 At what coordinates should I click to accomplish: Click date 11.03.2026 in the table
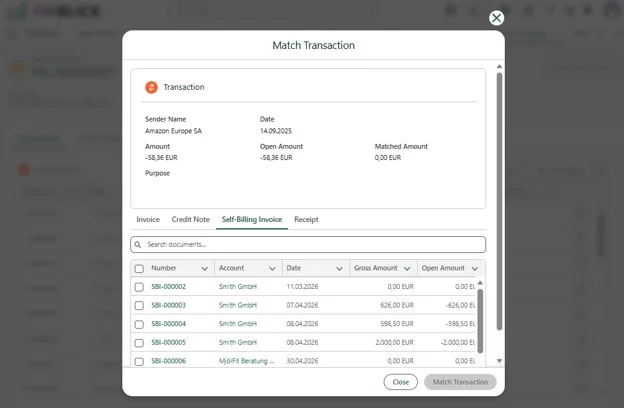[x=302, y=287]
